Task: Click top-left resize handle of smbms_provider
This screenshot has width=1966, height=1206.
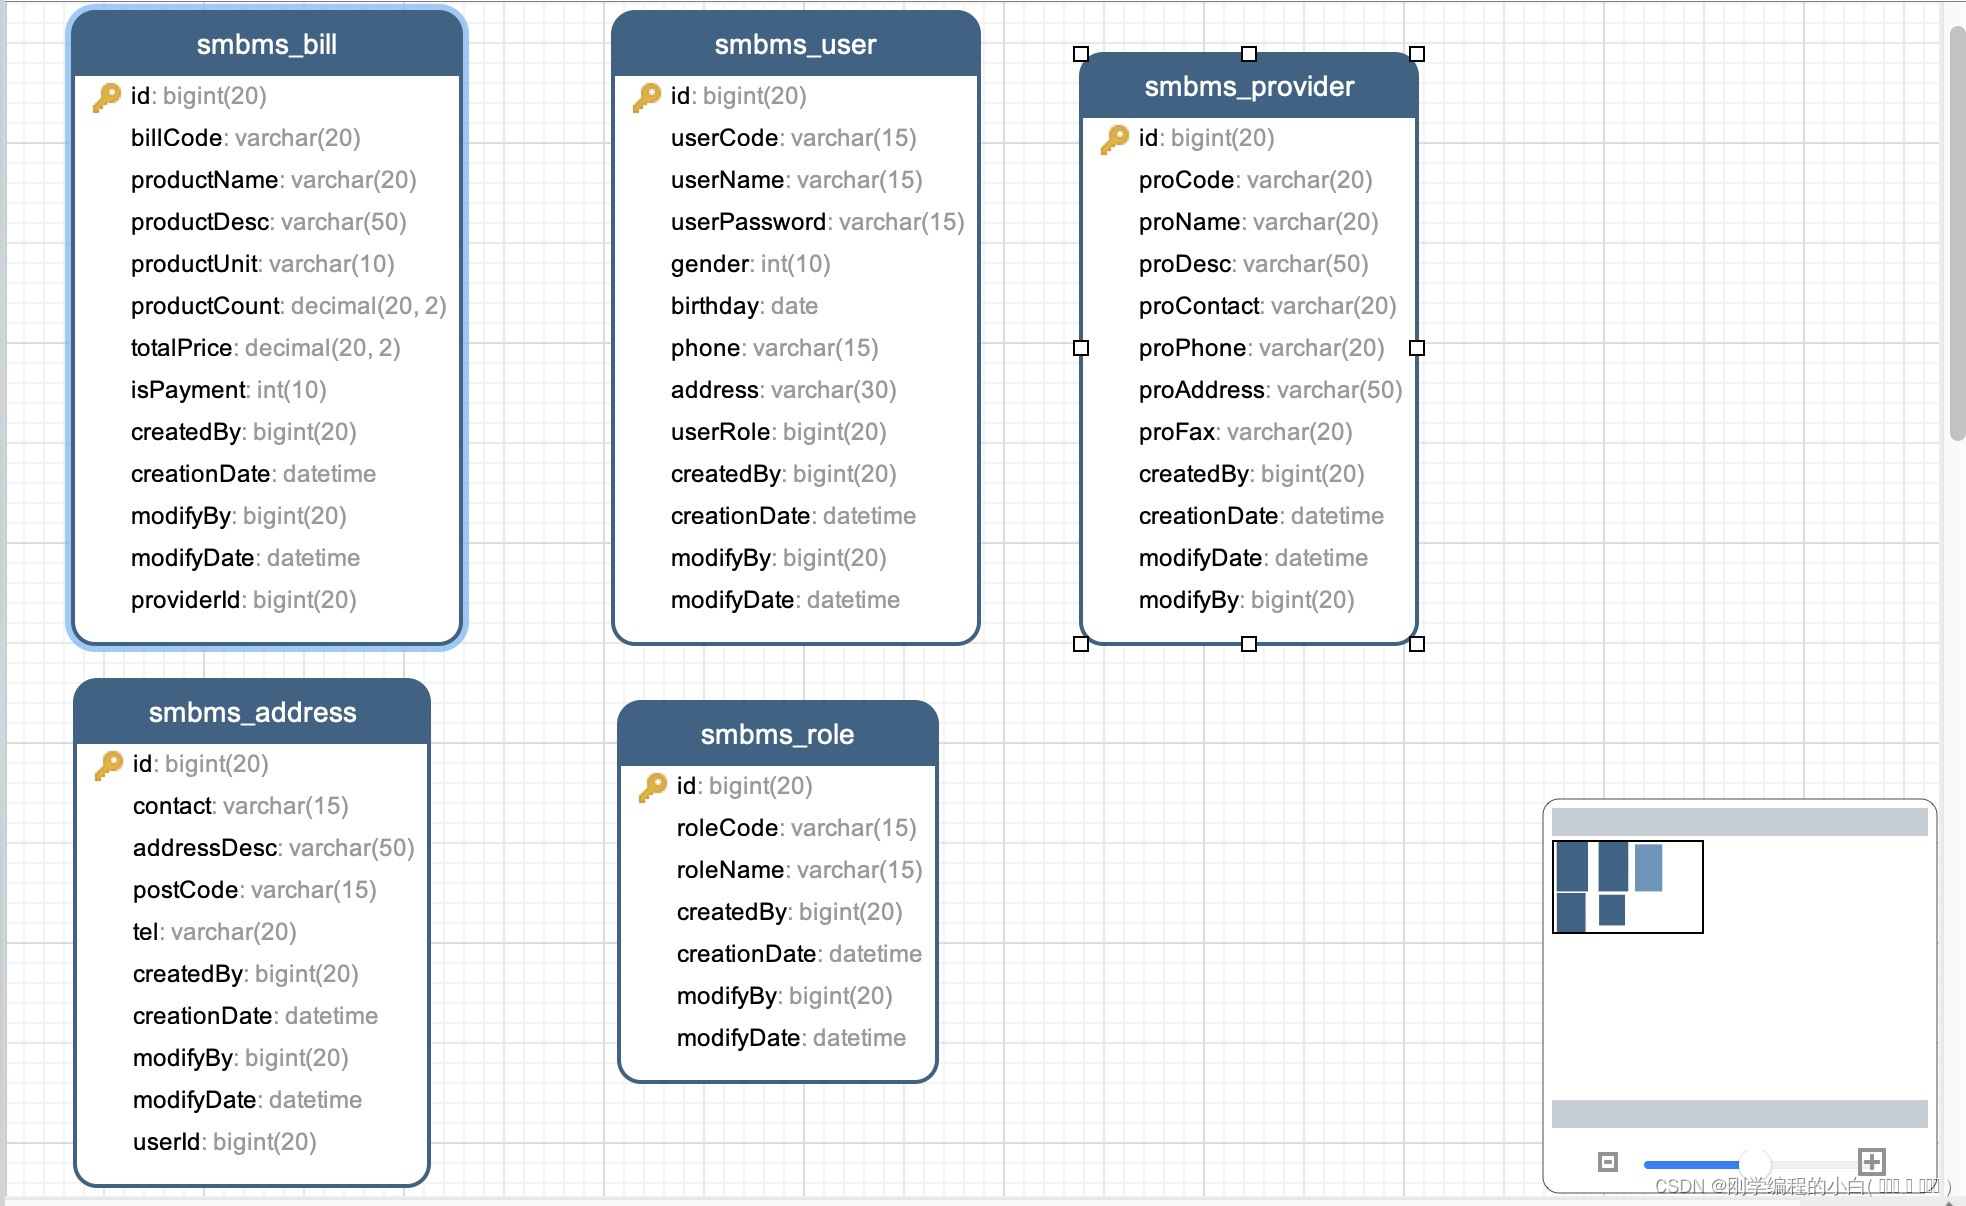Action: pyautogui.click(x=1081, y=54)
